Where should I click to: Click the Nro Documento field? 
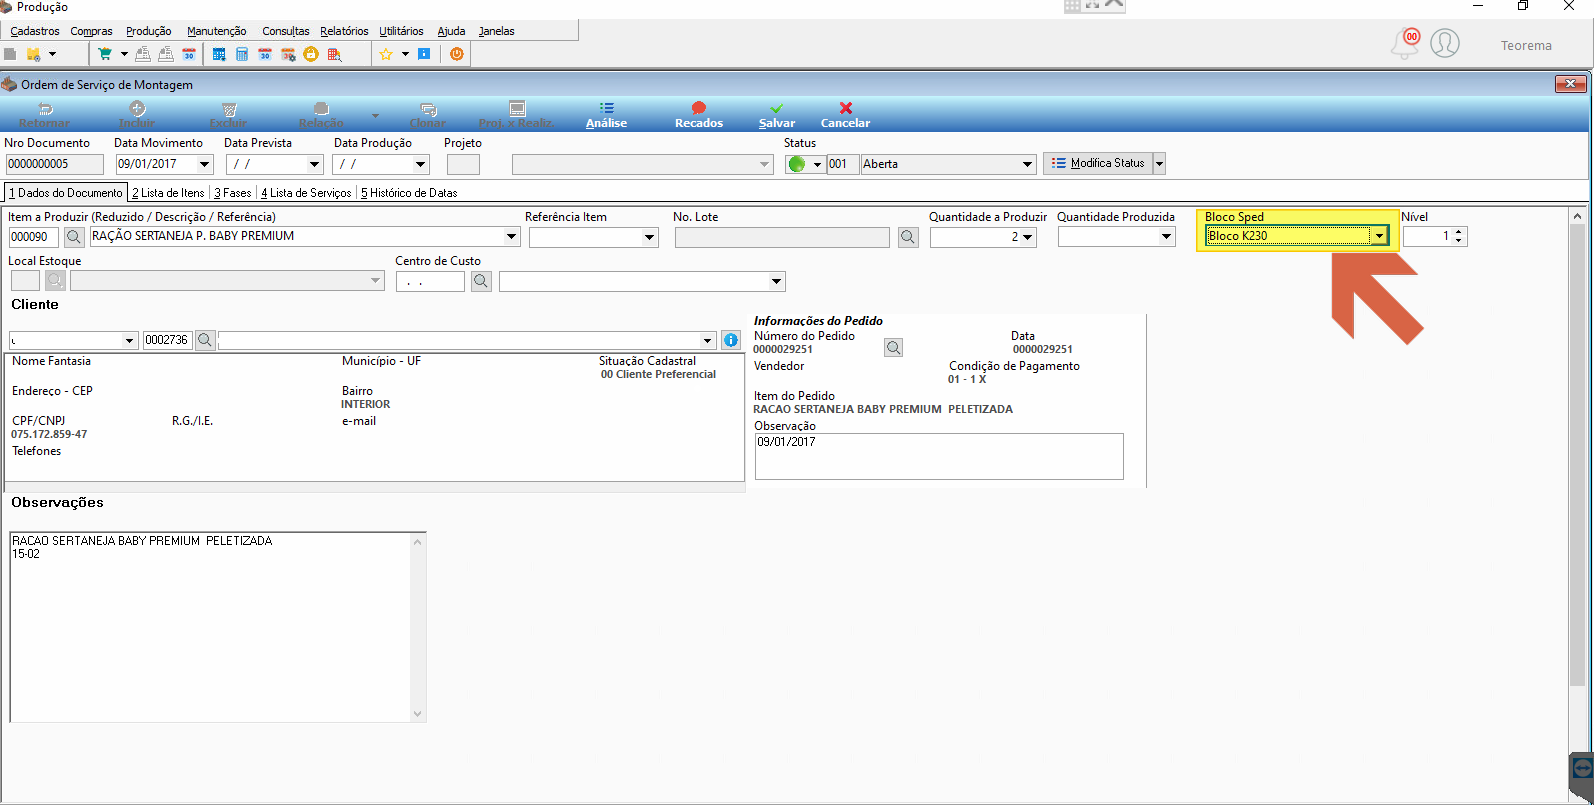54,164
